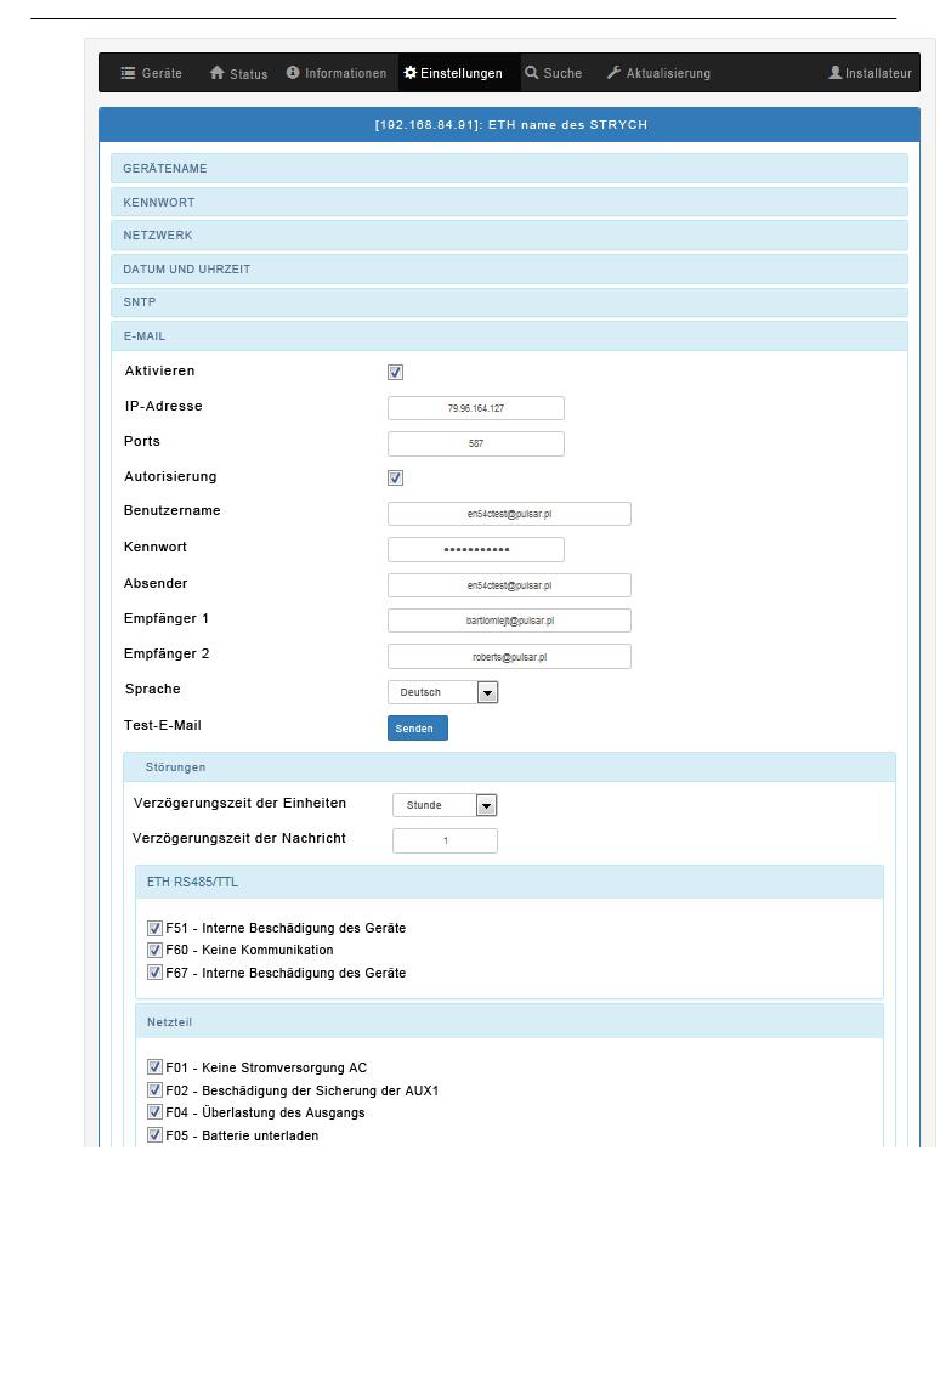
Task: Open the Sprache dropdown showing Deutsch
Action: tap(443, 692)
